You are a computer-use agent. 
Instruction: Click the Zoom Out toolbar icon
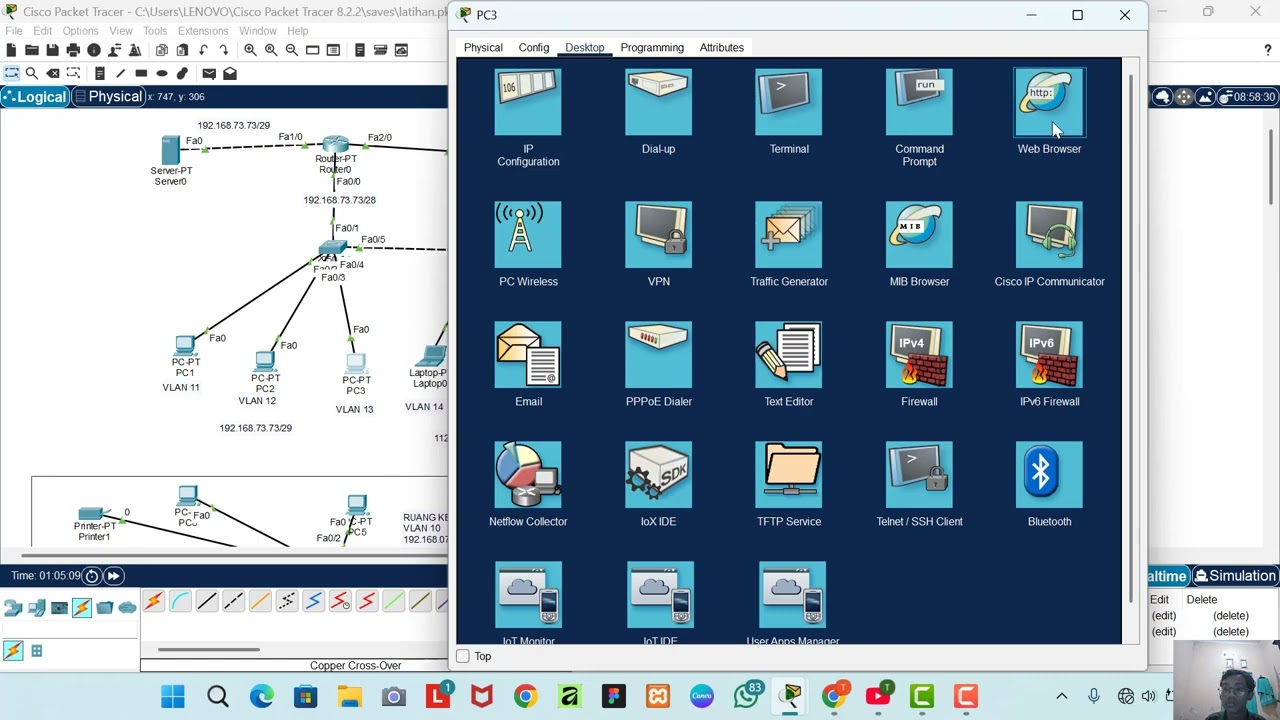(291, 50)
